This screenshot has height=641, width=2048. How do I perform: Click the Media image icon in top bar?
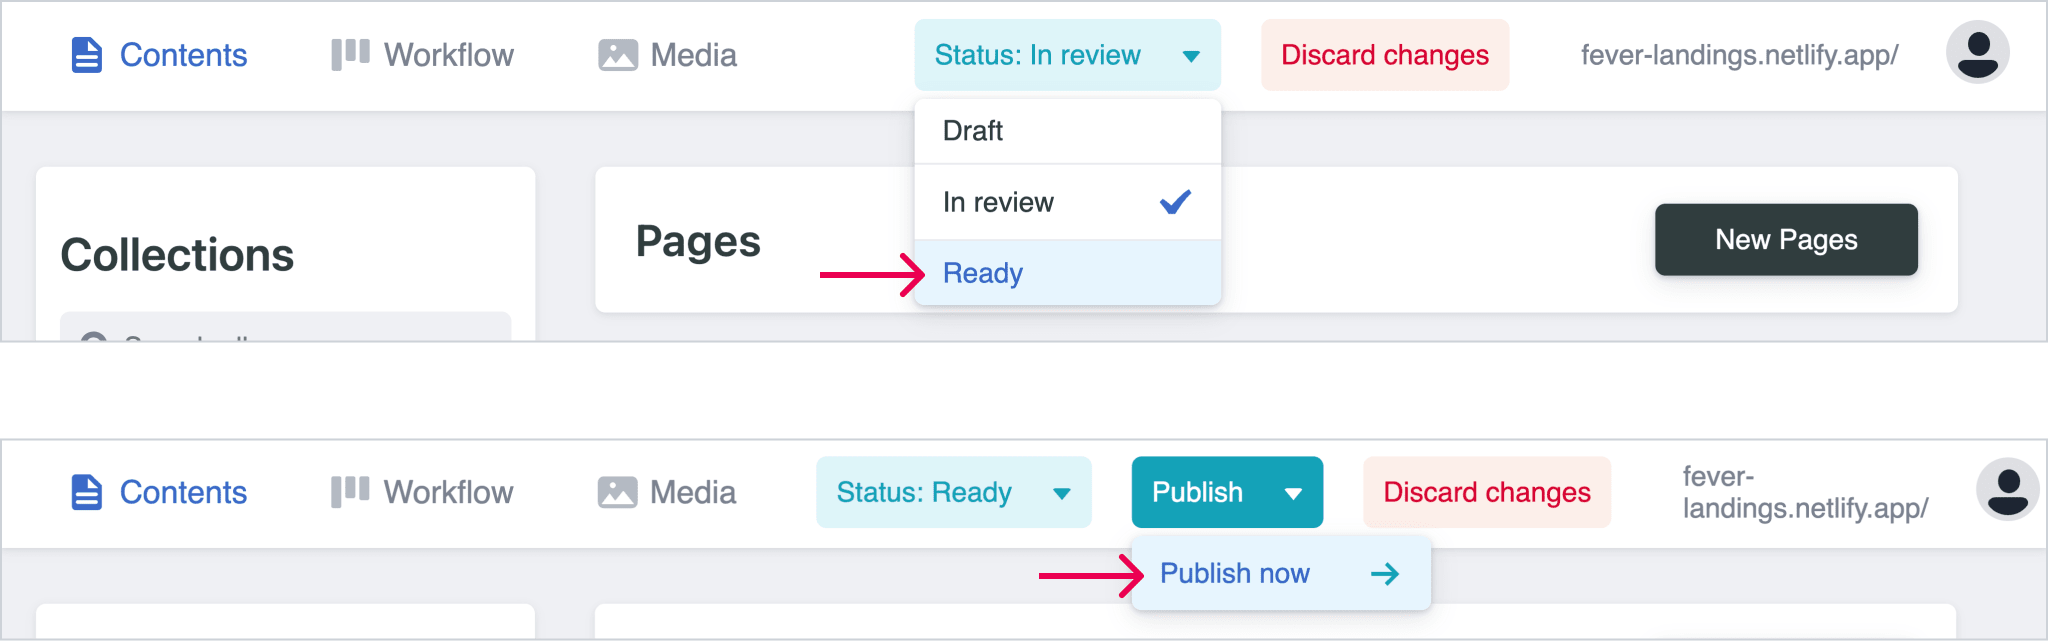(618, 55)
